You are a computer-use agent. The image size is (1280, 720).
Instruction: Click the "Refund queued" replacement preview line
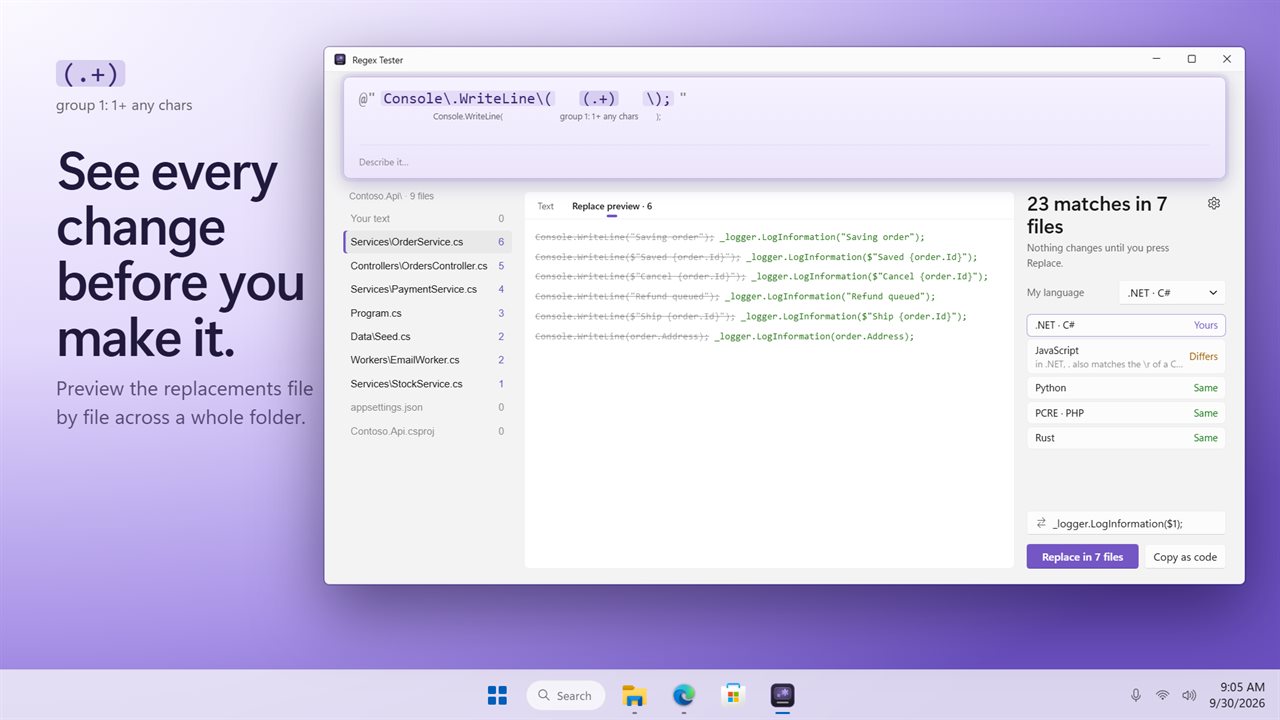735,296
